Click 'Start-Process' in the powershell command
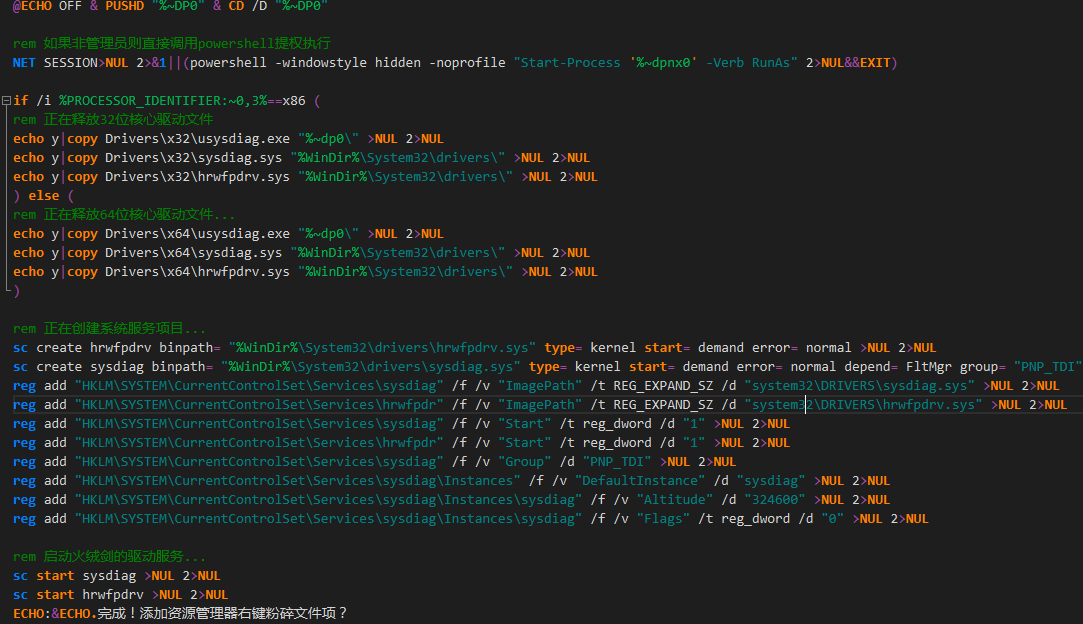The width and height of the screenshot is (1083, 624). [x=571, y=63]
